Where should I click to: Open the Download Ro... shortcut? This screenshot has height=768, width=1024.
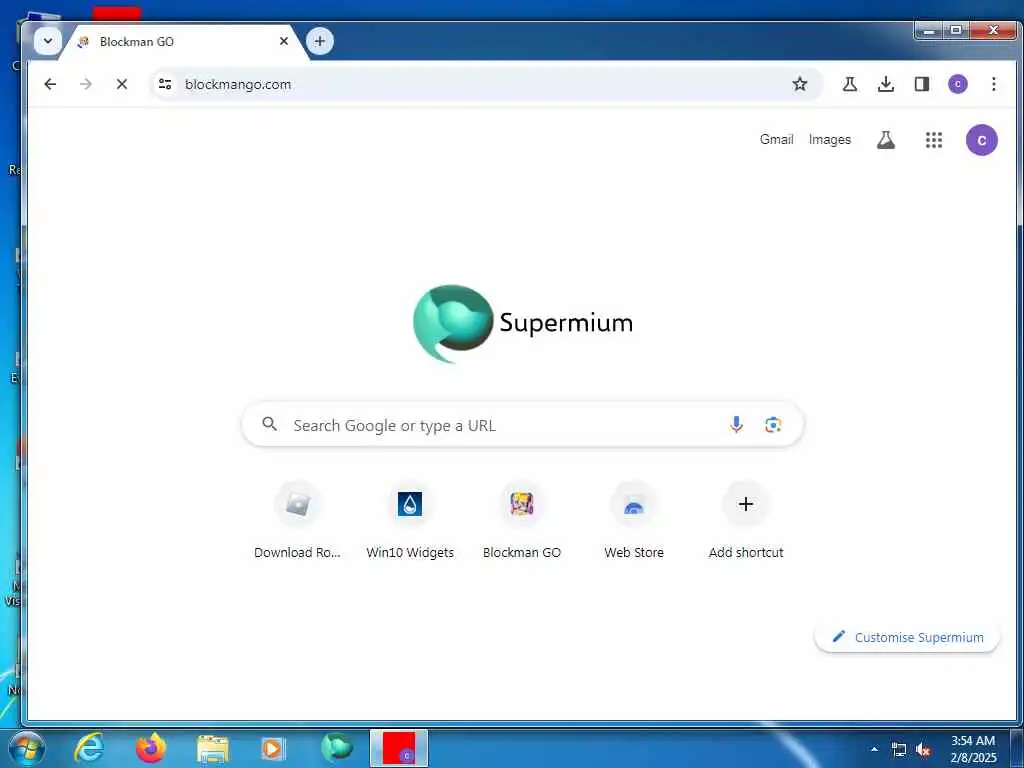(297, 520)
